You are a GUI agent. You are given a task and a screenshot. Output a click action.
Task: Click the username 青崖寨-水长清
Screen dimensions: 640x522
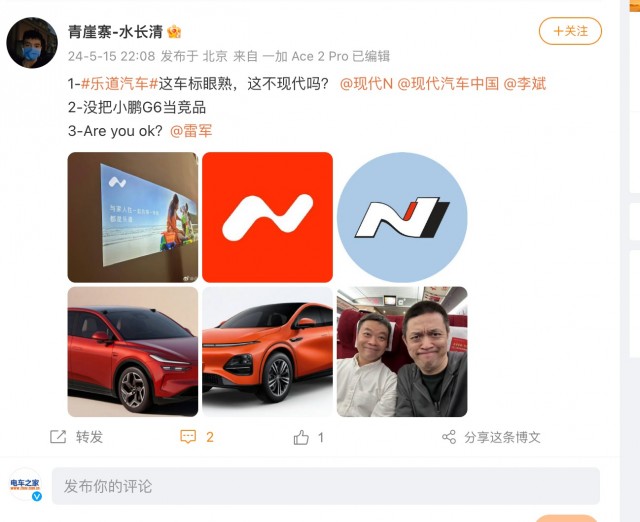click(116, 31)
